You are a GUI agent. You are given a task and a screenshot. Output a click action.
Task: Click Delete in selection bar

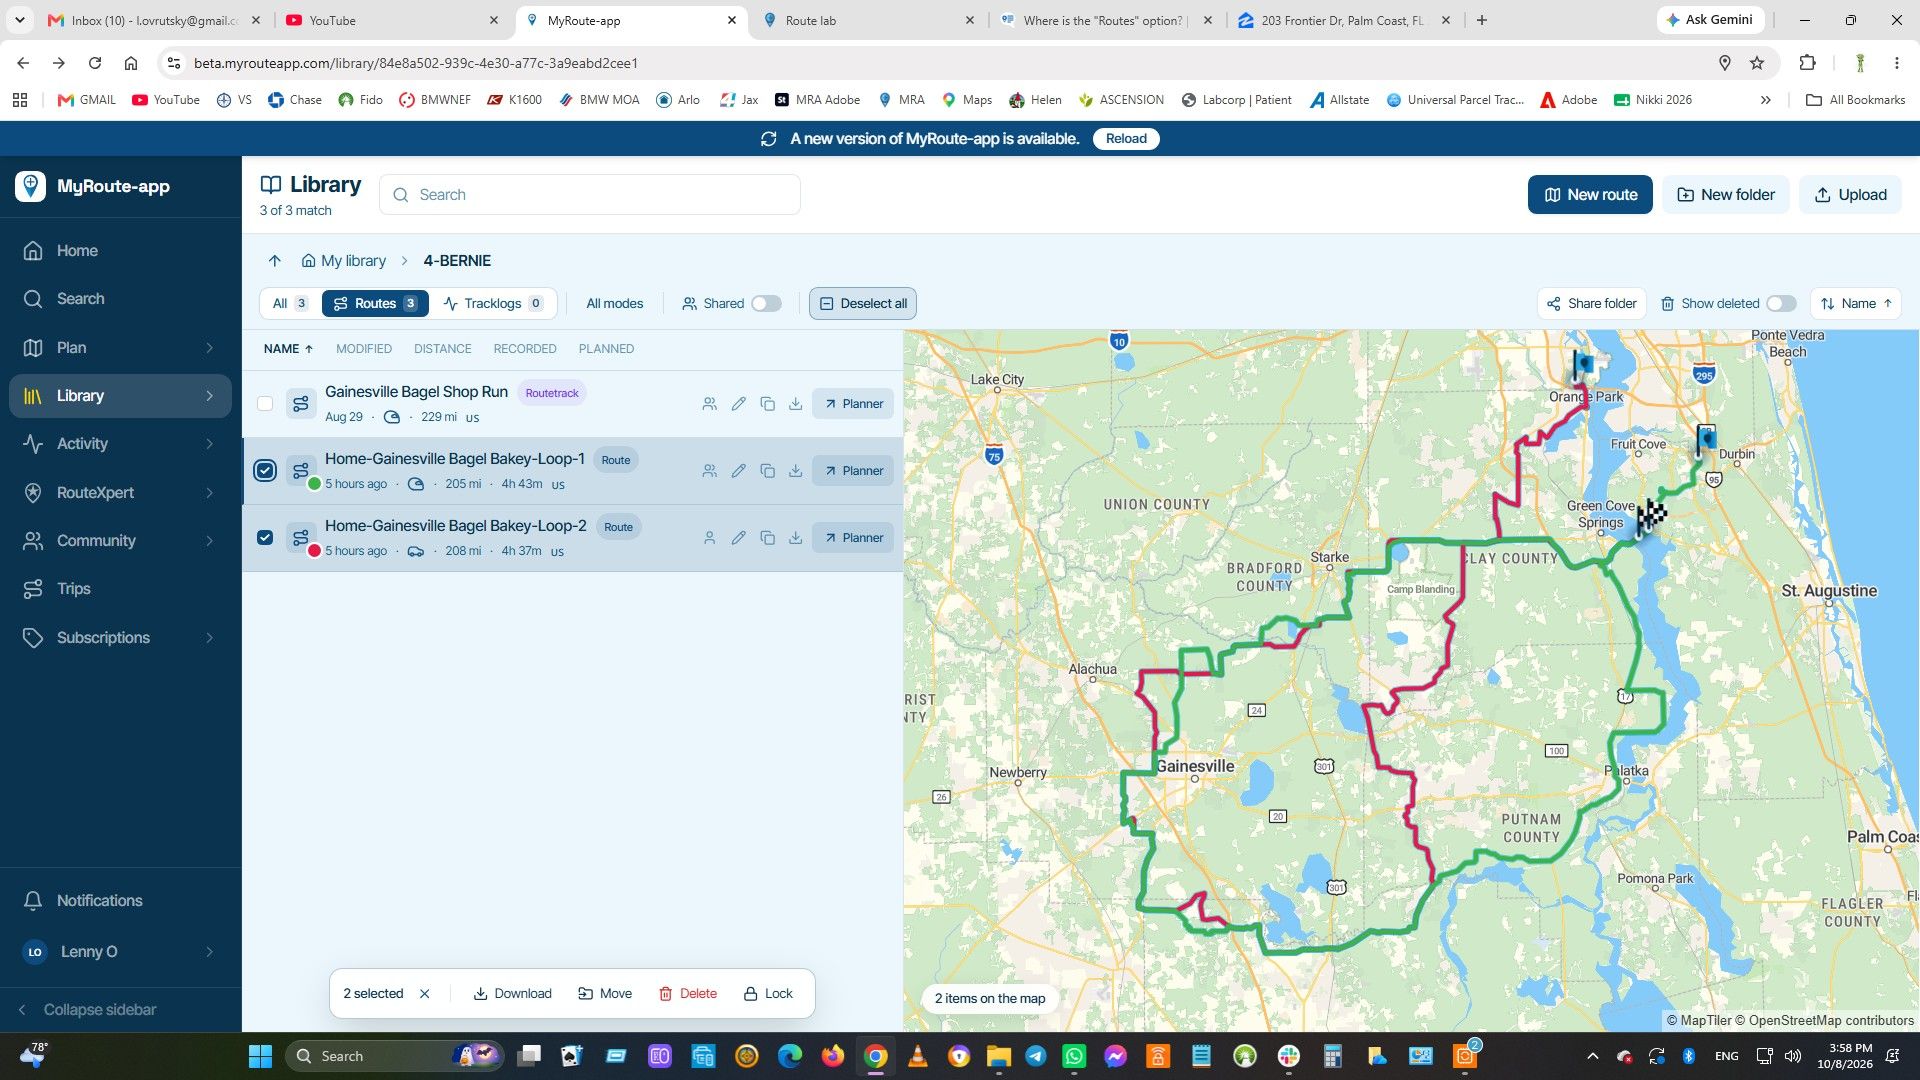pos(688,994)
